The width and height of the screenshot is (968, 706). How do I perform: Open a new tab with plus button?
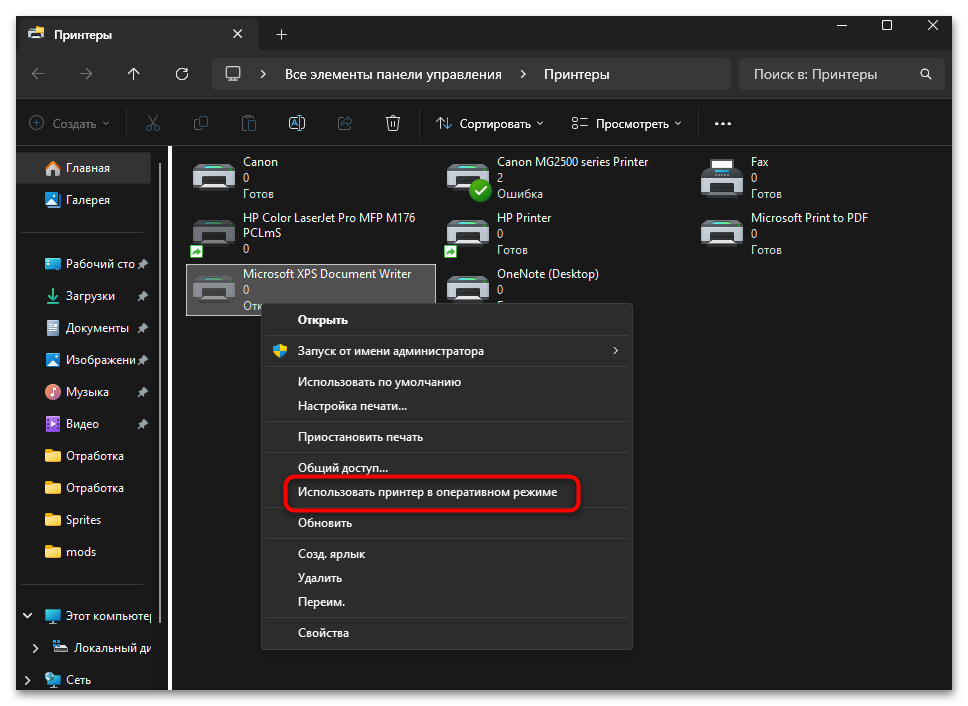click(x=282, y=35)
